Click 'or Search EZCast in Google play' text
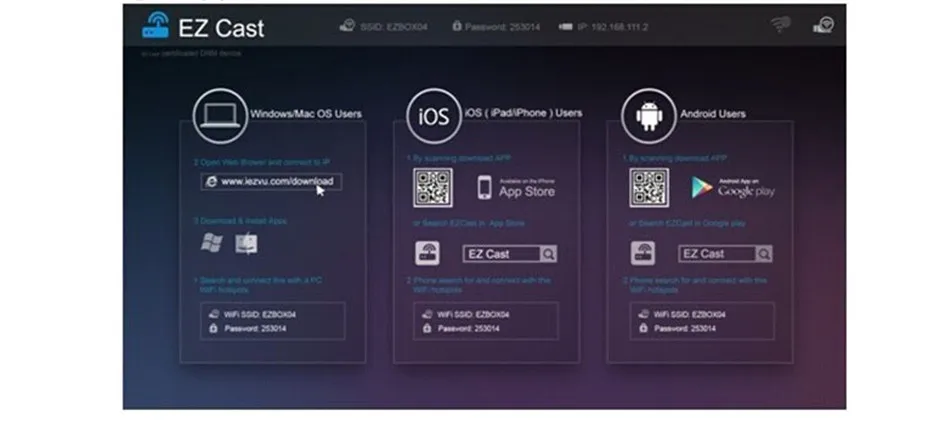Image resolution: width=950 pixels, height=427 pixels. [x=687, y=223]
